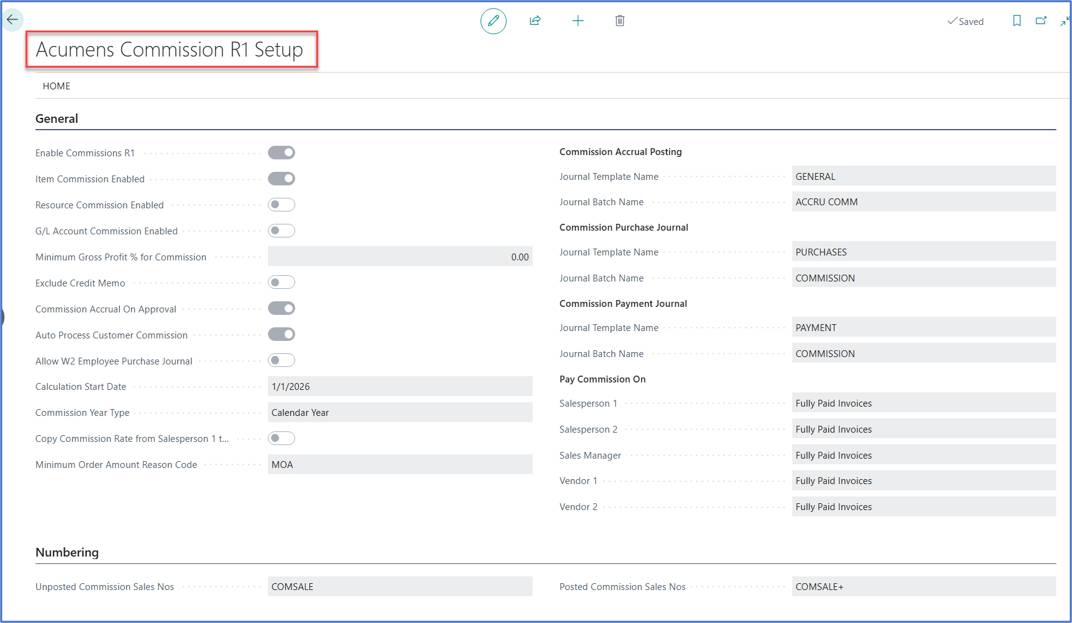1072x623 pixels.
Task: Open Salesperson 1 pay commission dropdown
Action: (x=924, y=403)
